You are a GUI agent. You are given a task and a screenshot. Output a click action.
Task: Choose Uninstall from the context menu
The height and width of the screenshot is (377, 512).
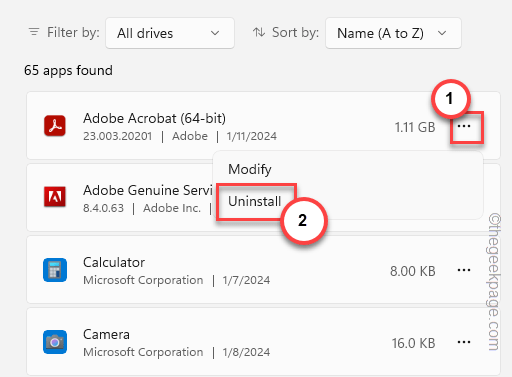click(255, 201)
